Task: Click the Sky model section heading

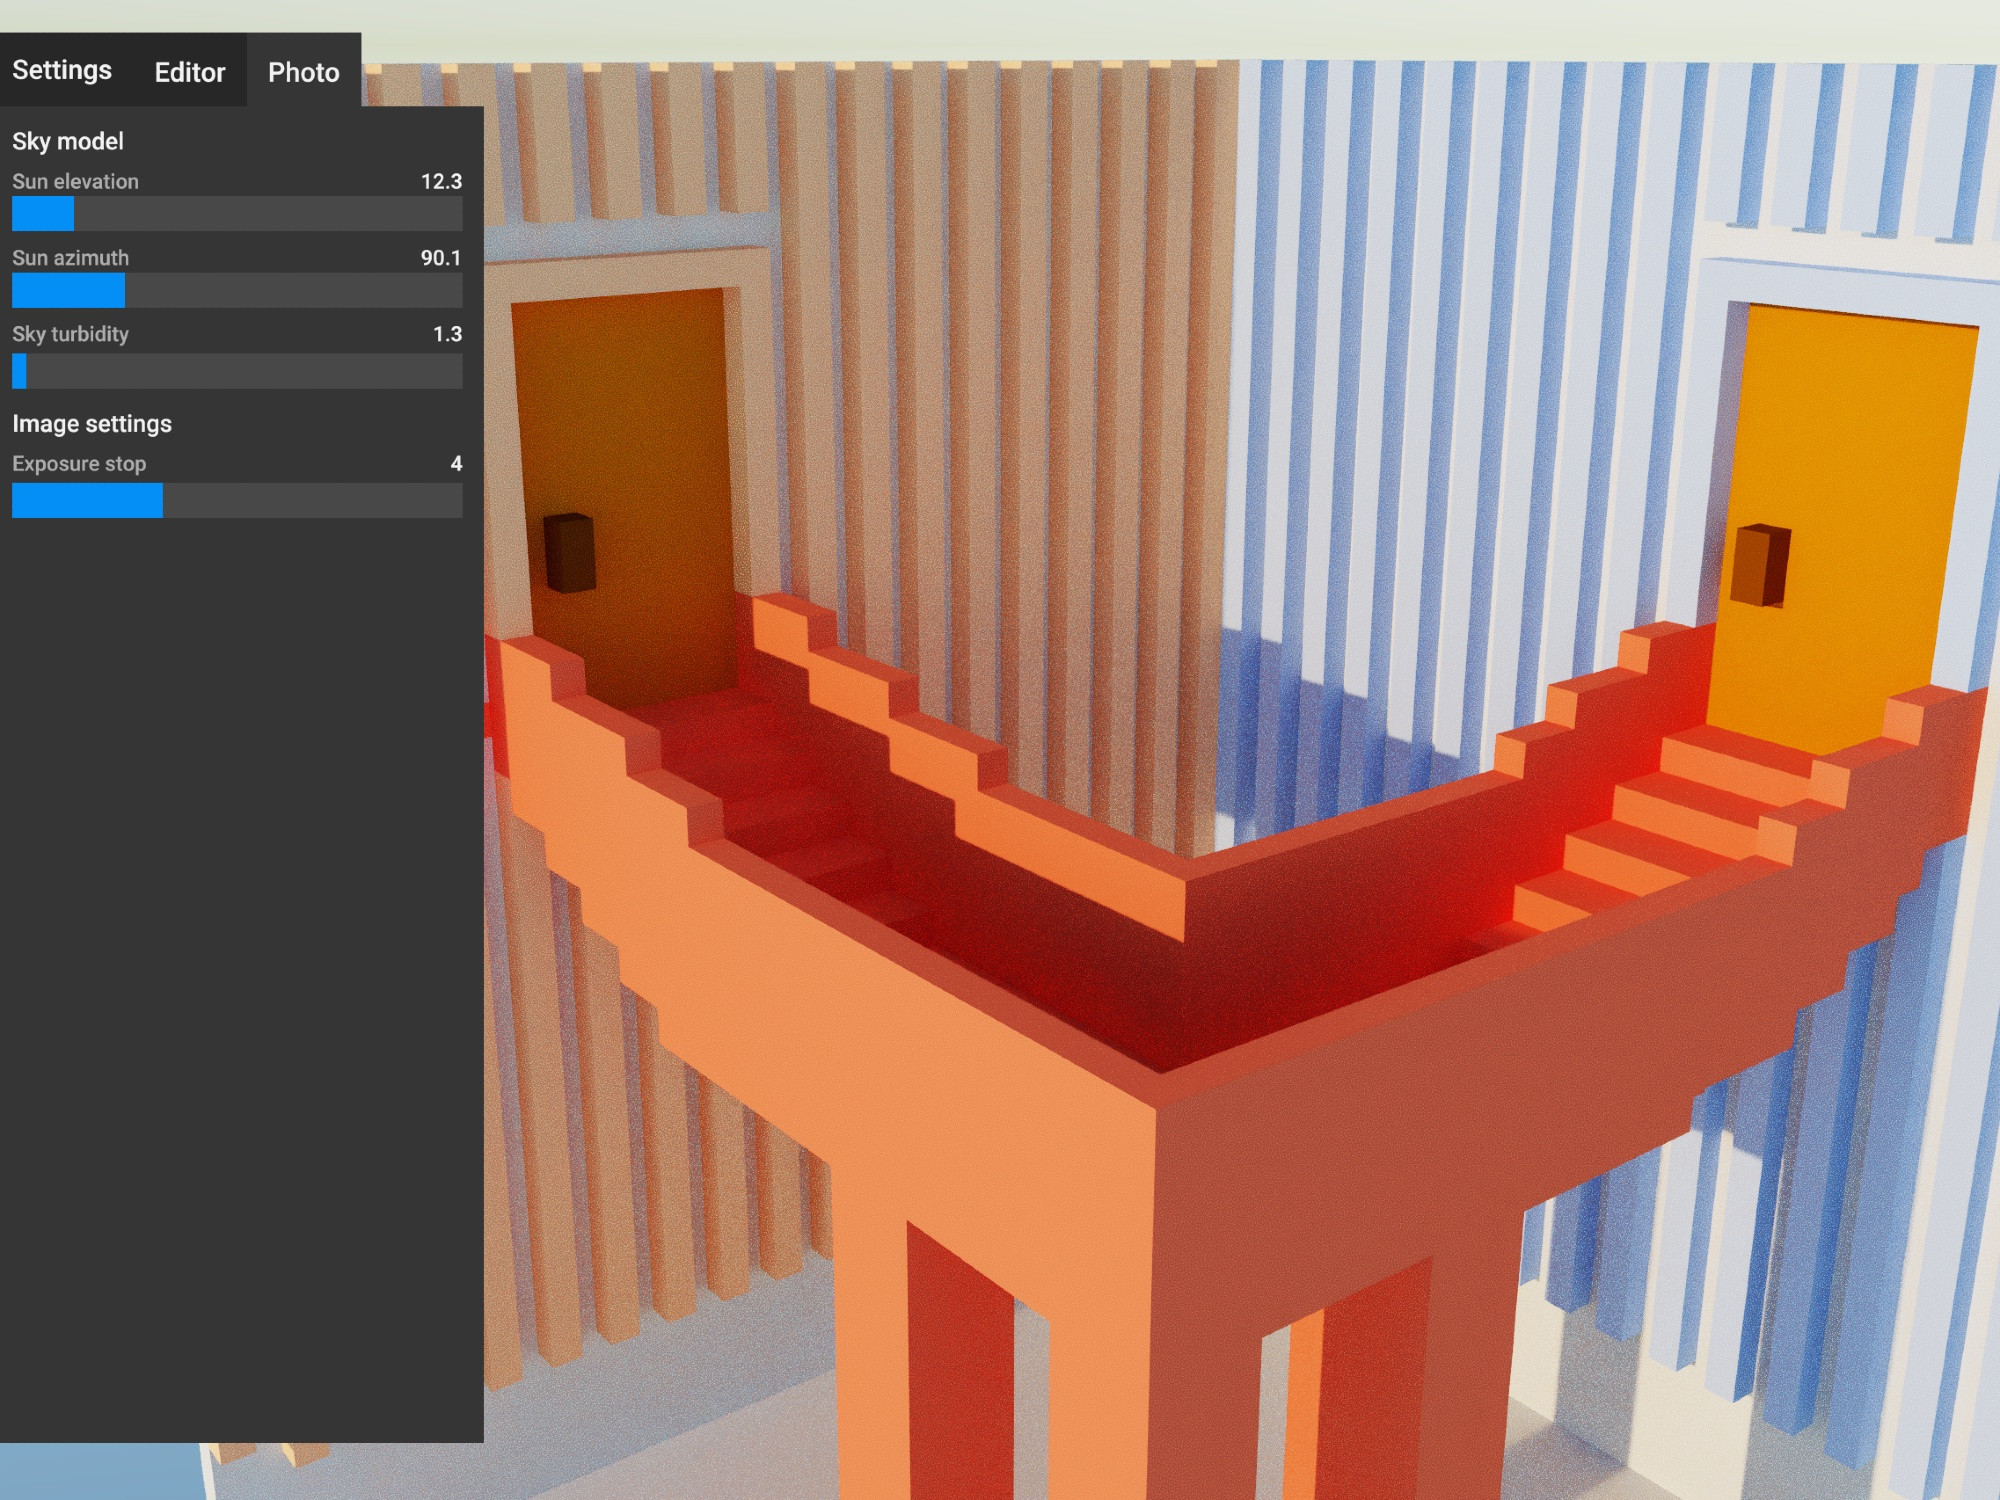Action: pyautogui.click(x=68, y=141)
